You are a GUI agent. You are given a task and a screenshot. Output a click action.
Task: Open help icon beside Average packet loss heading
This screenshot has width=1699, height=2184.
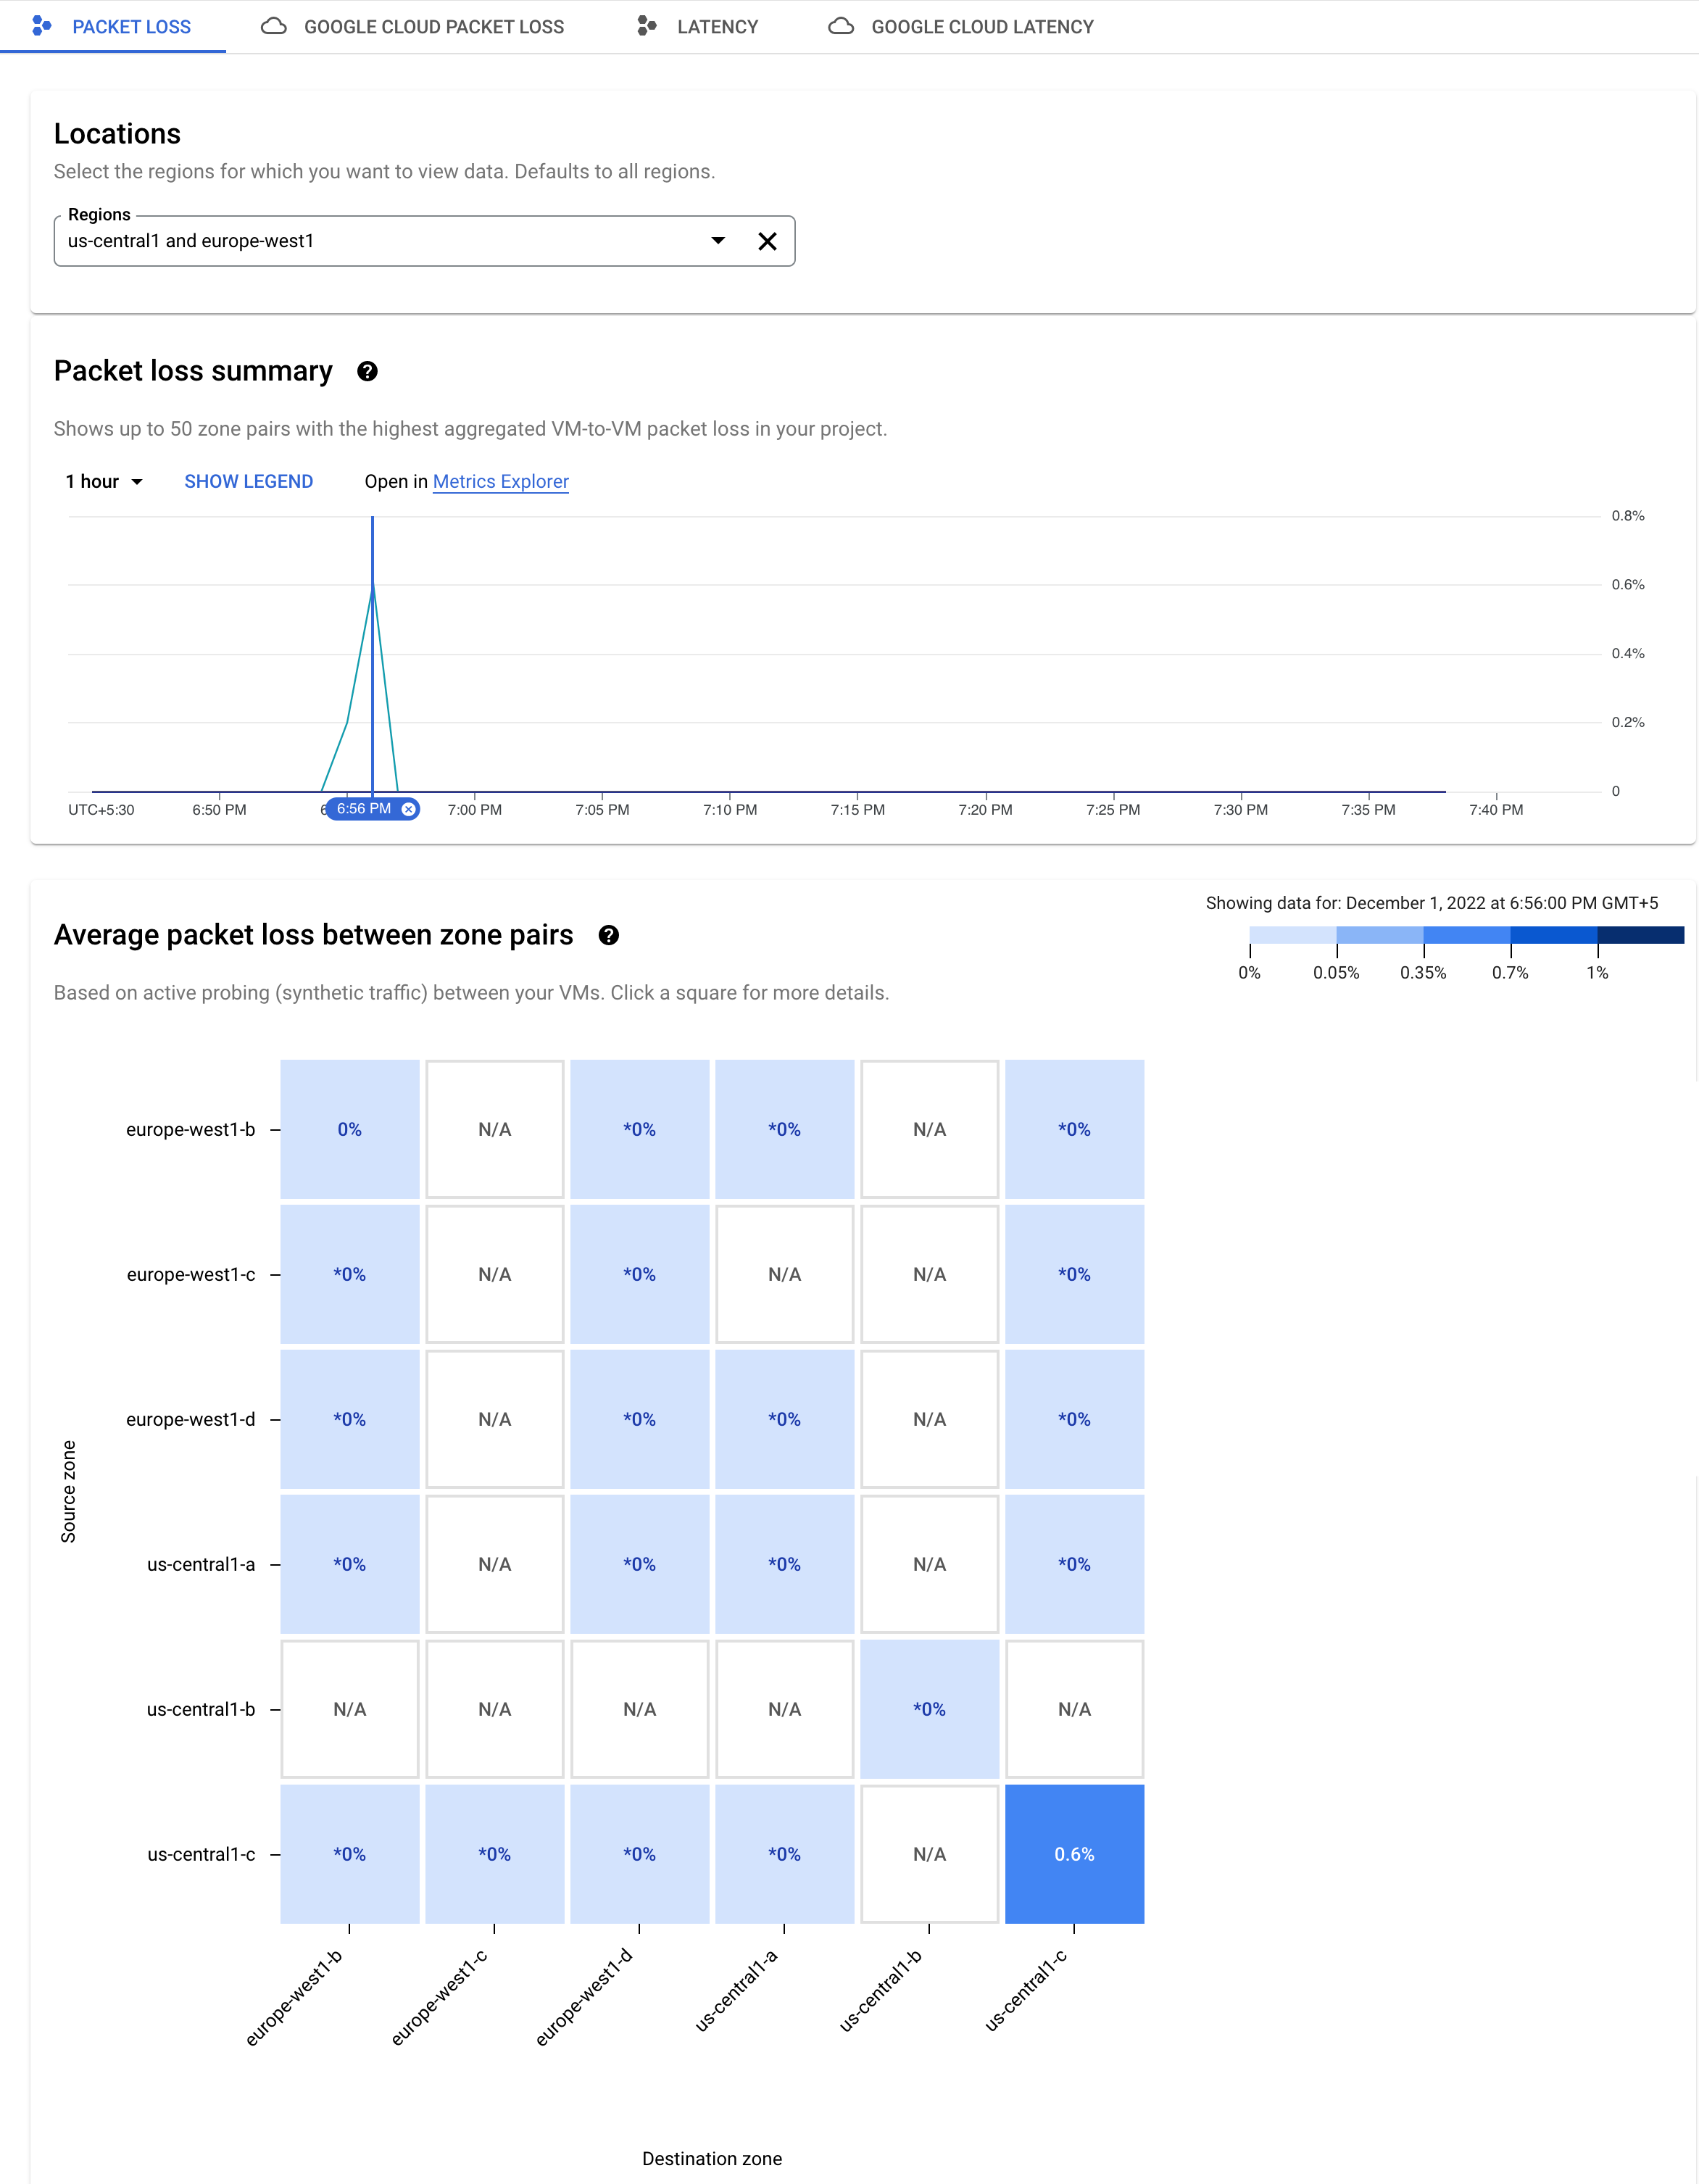point(608,935)
